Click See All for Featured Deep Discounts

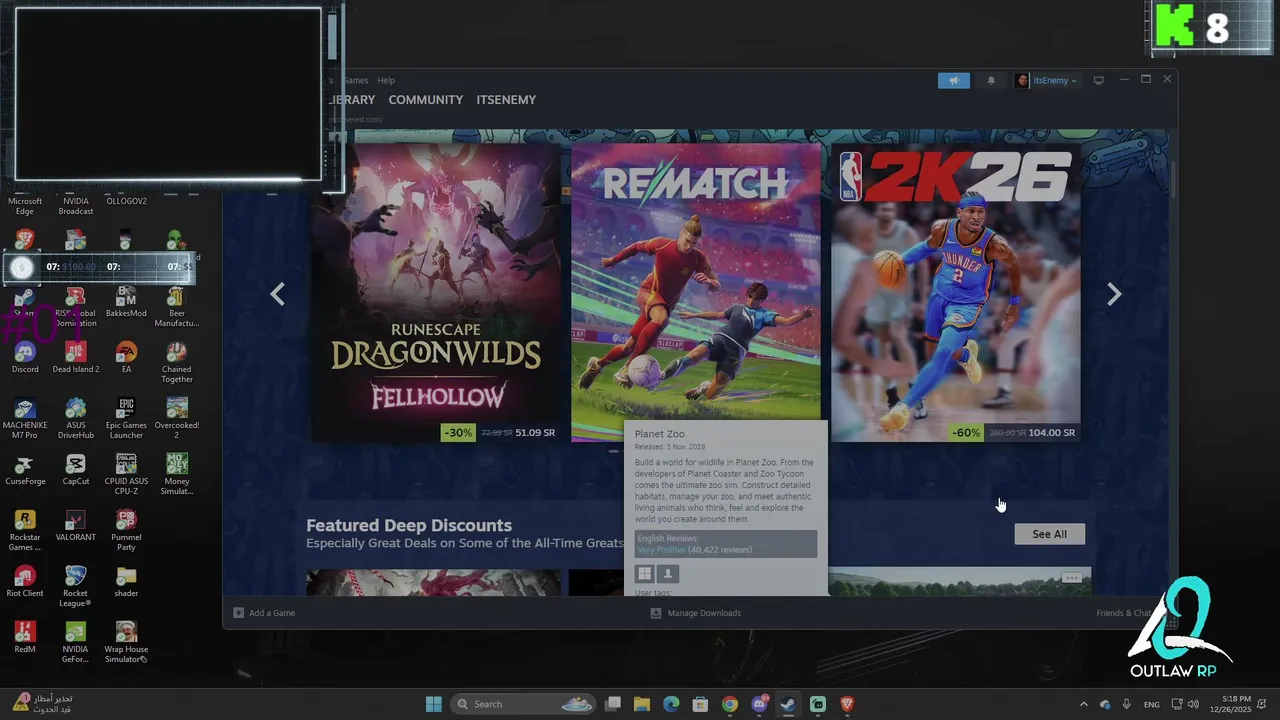(x=1049, y=534)
